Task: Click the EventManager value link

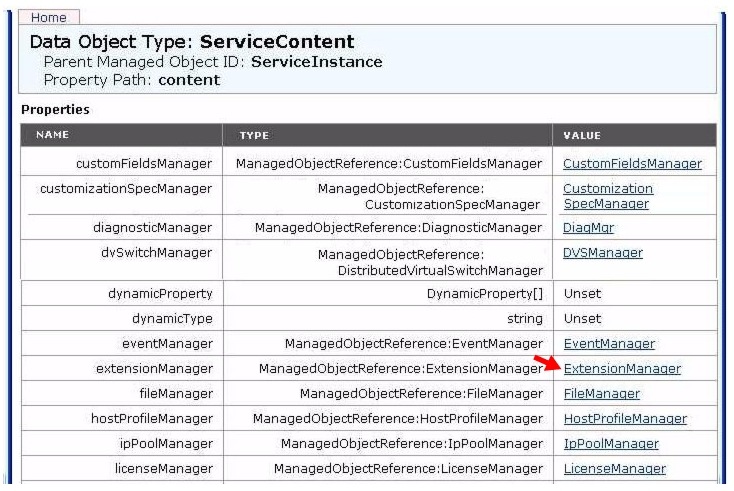Action: tap(609, 344)
